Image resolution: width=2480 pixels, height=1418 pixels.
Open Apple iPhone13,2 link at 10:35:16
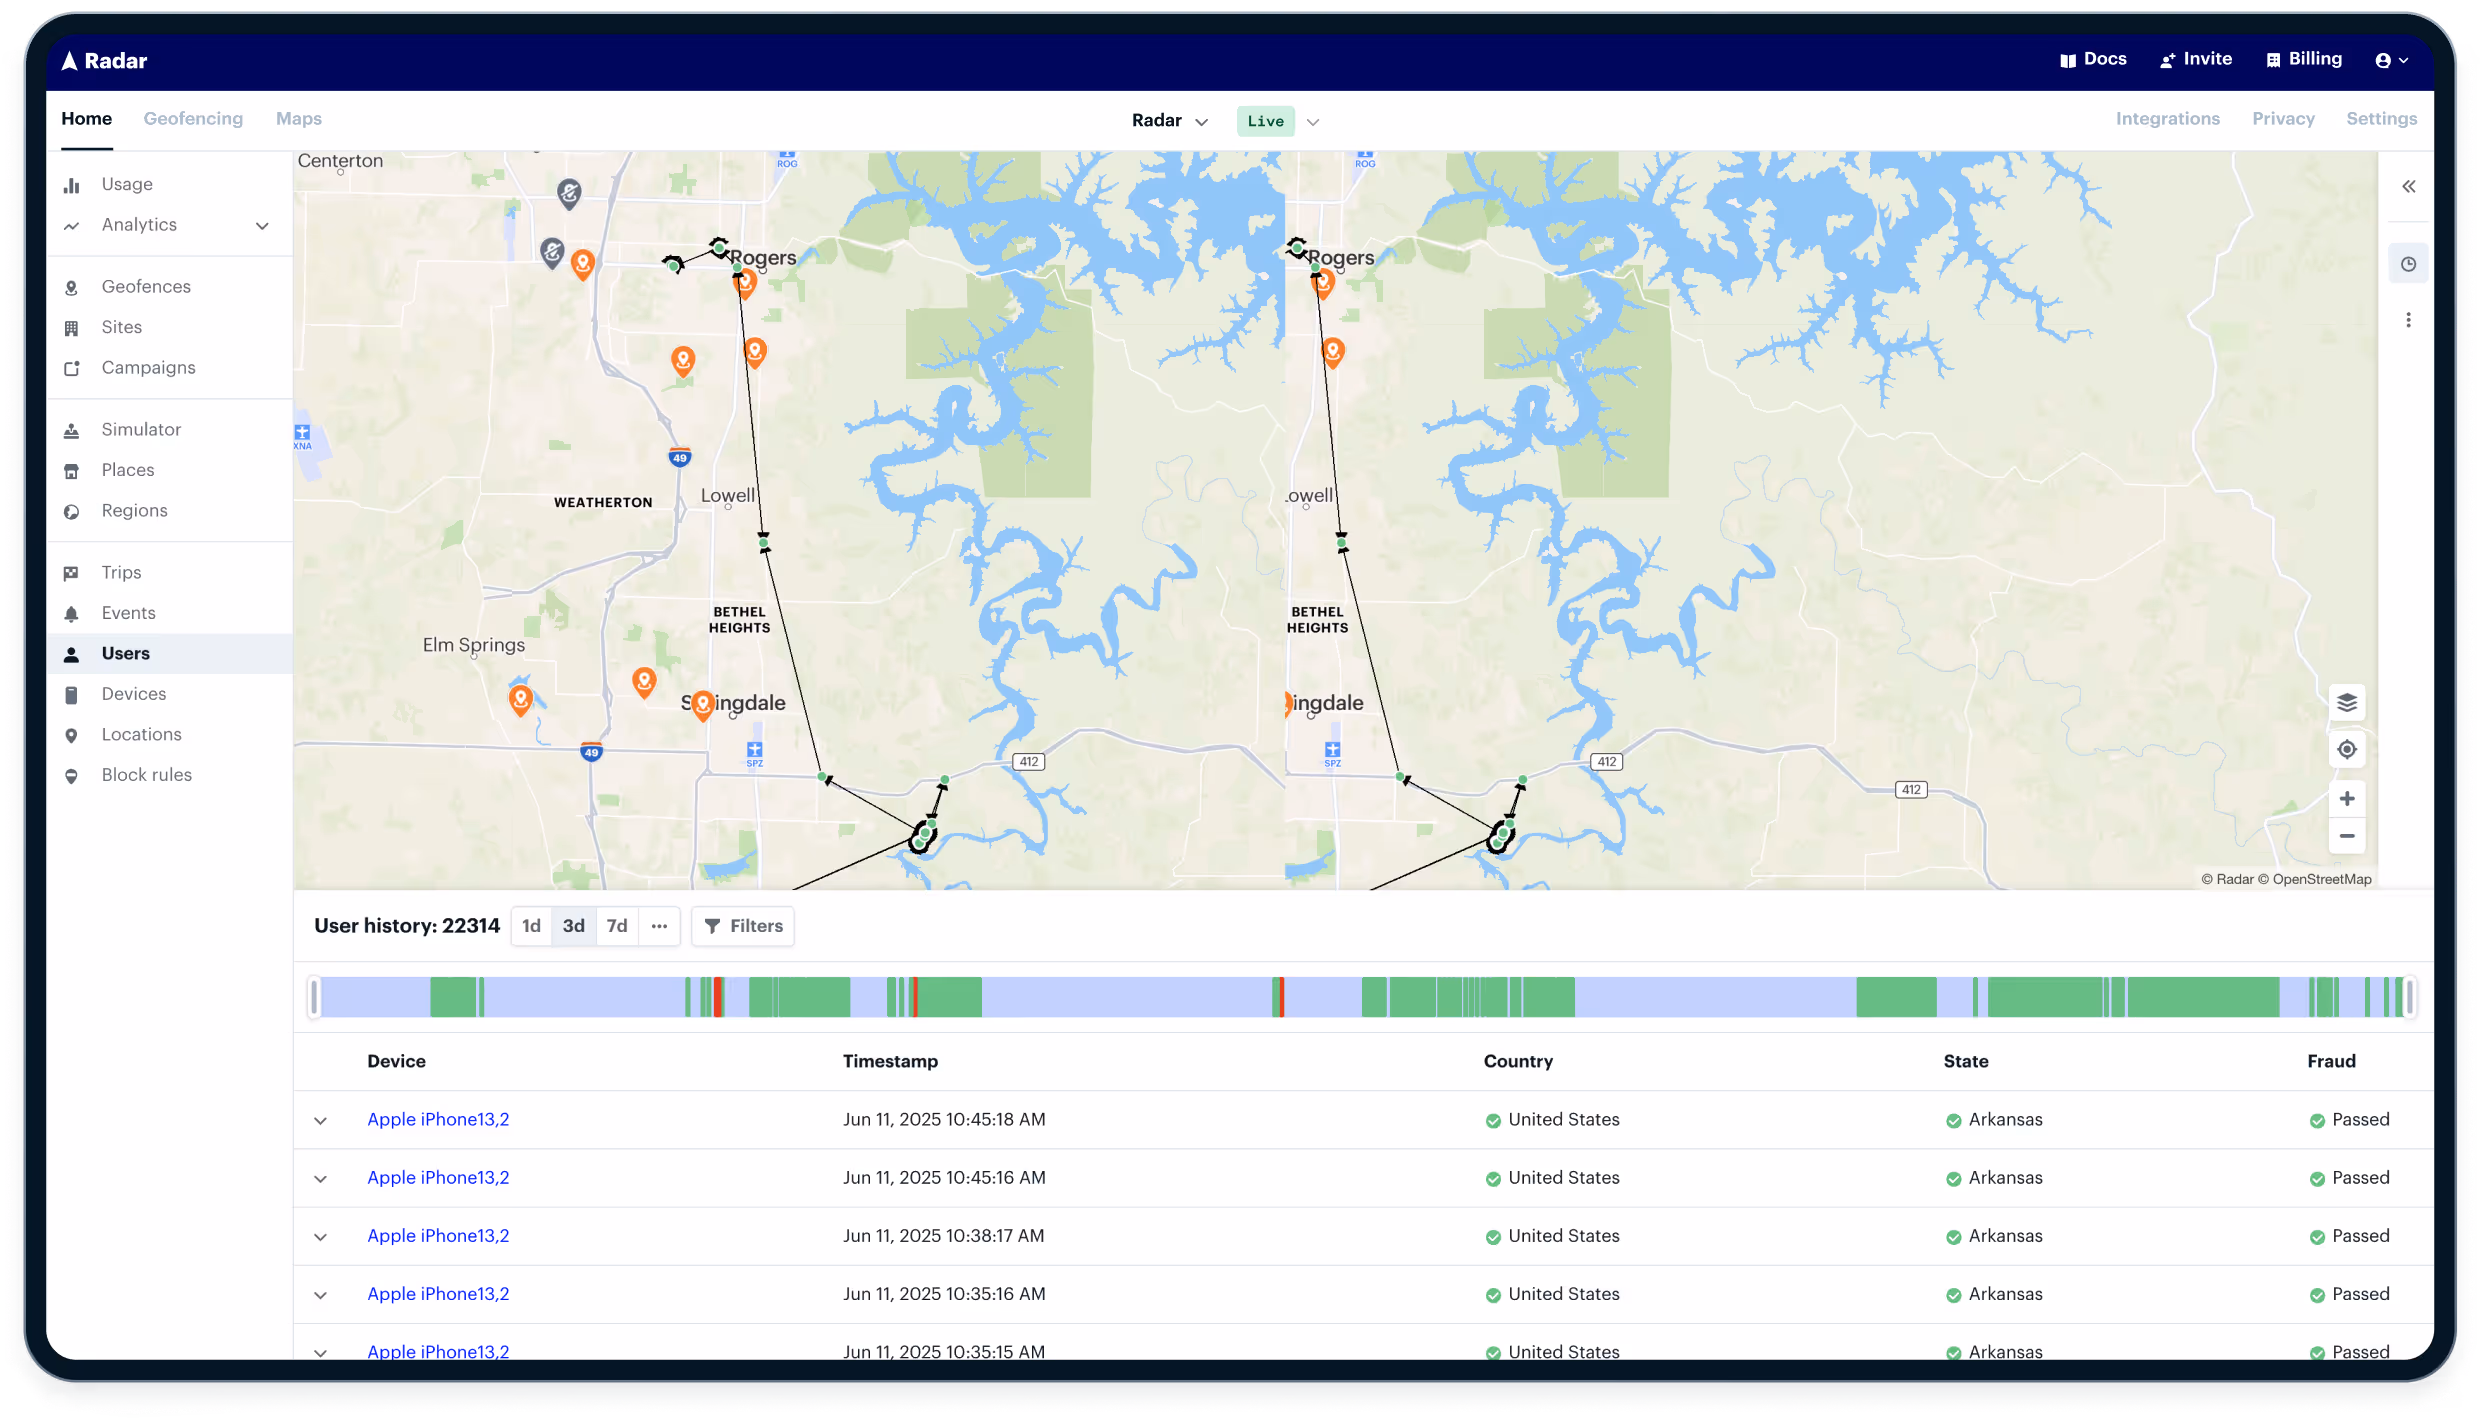click(x=438, y=1293)
